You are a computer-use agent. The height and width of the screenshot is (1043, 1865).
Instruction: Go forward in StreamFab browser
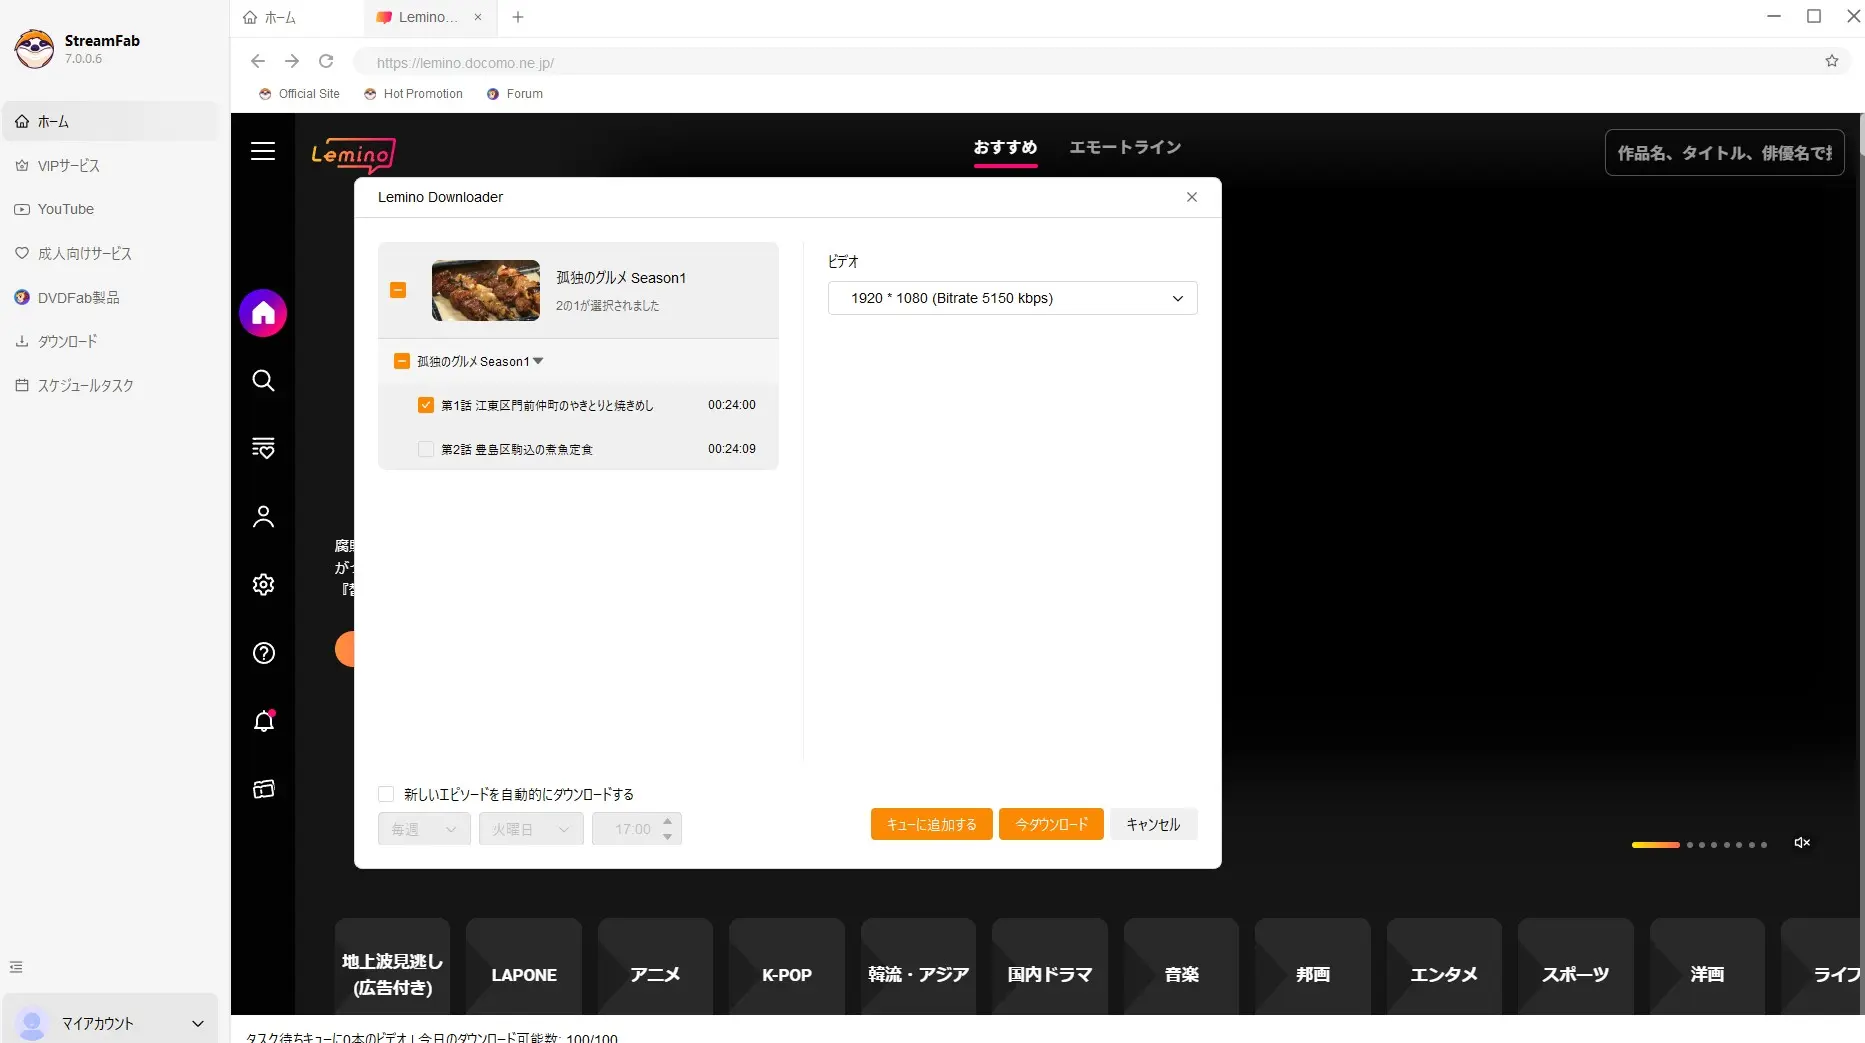tap(291, 61)
